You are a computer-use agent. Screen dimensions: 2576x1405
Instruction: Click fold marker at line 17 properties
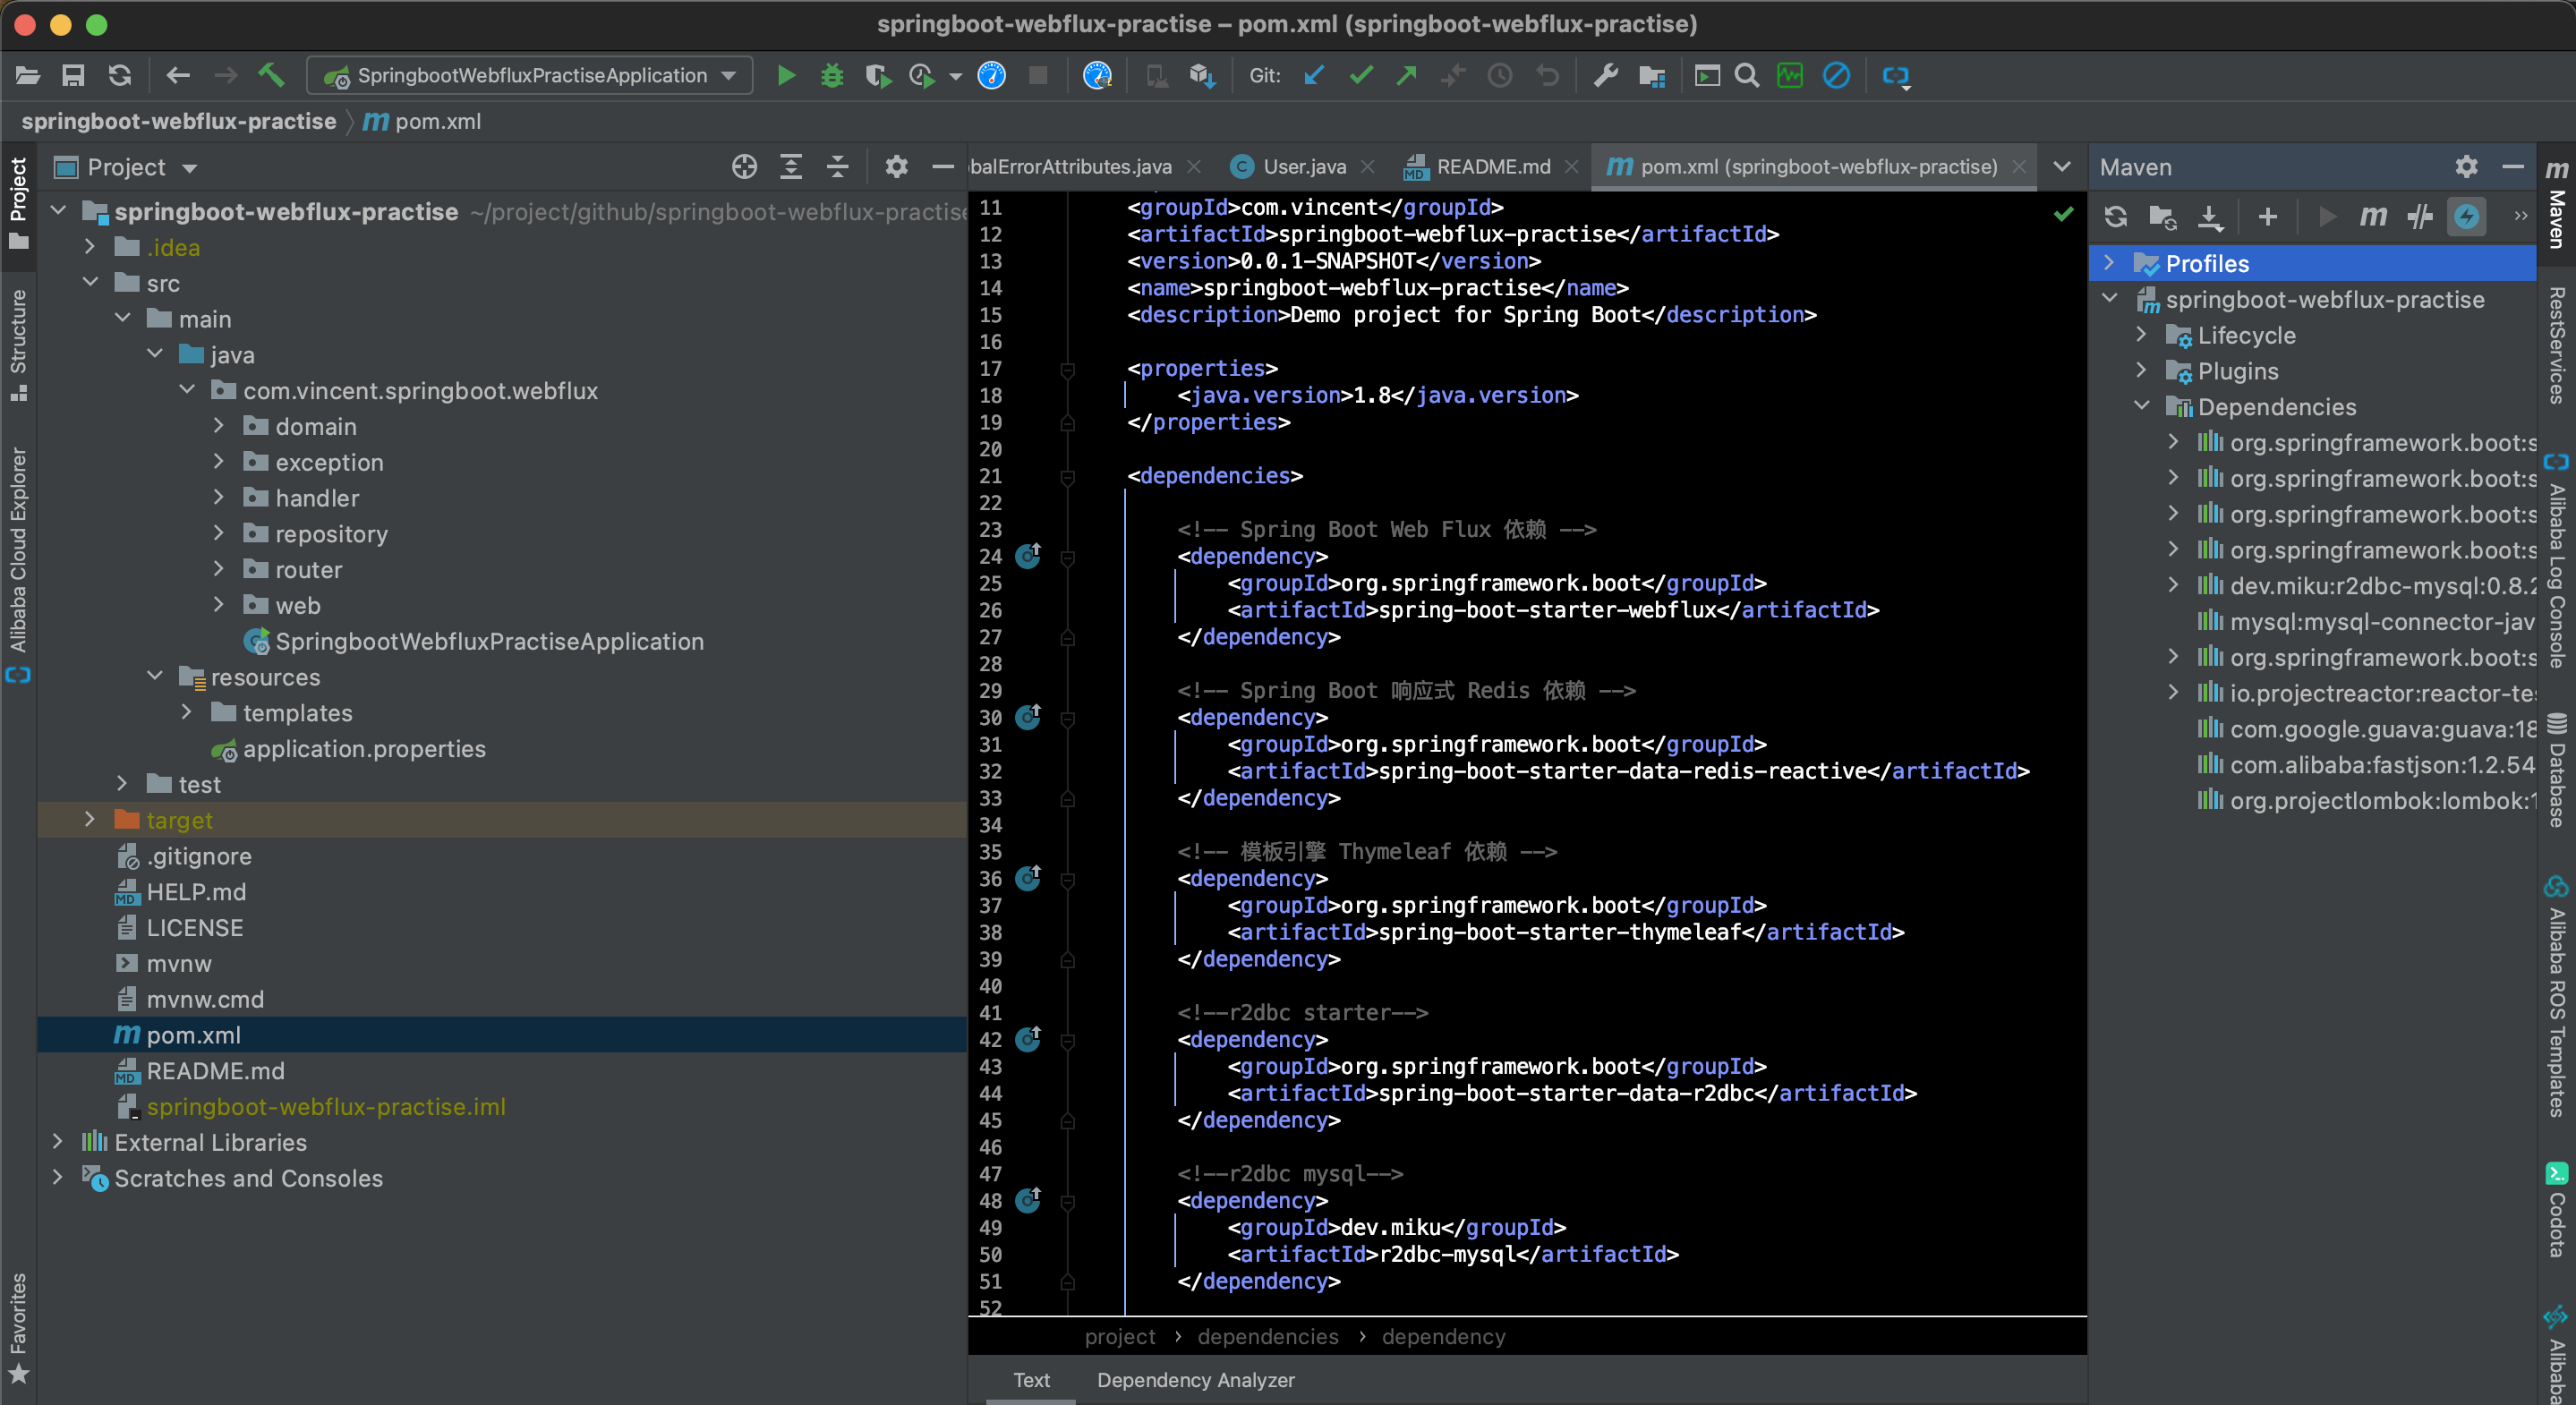(1067, 370)
